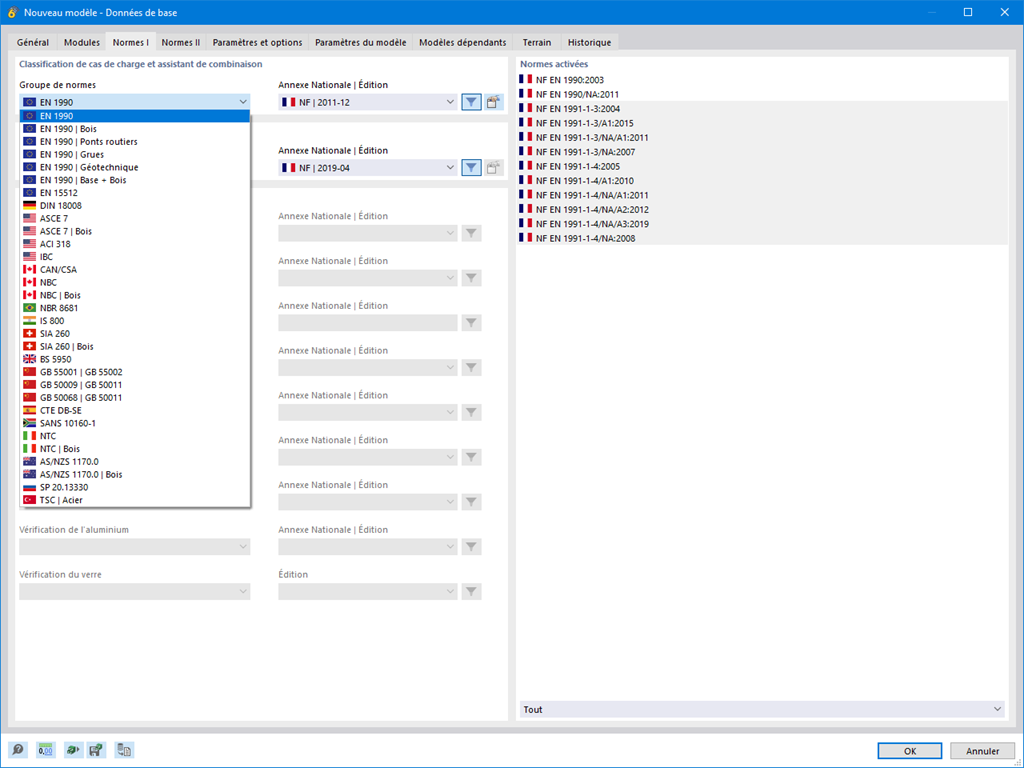This screenshot has height=768, width=1024.
Task: Cancel the dialog via Annuler
Action: click(982, 750)
